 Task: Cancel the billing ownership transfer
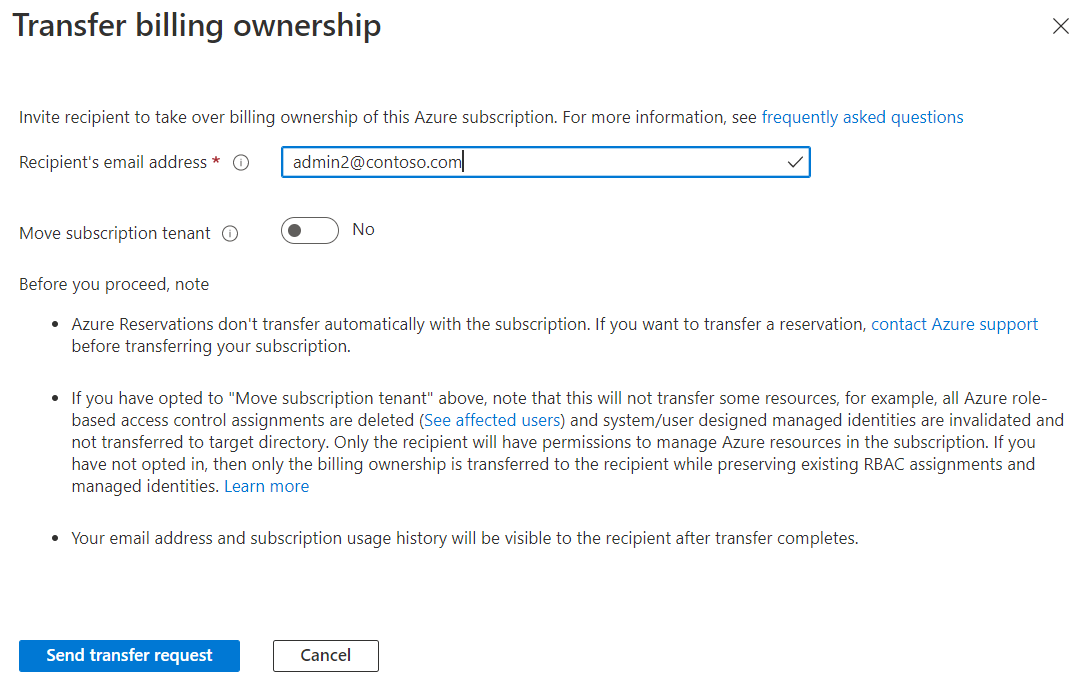[325, 656]
